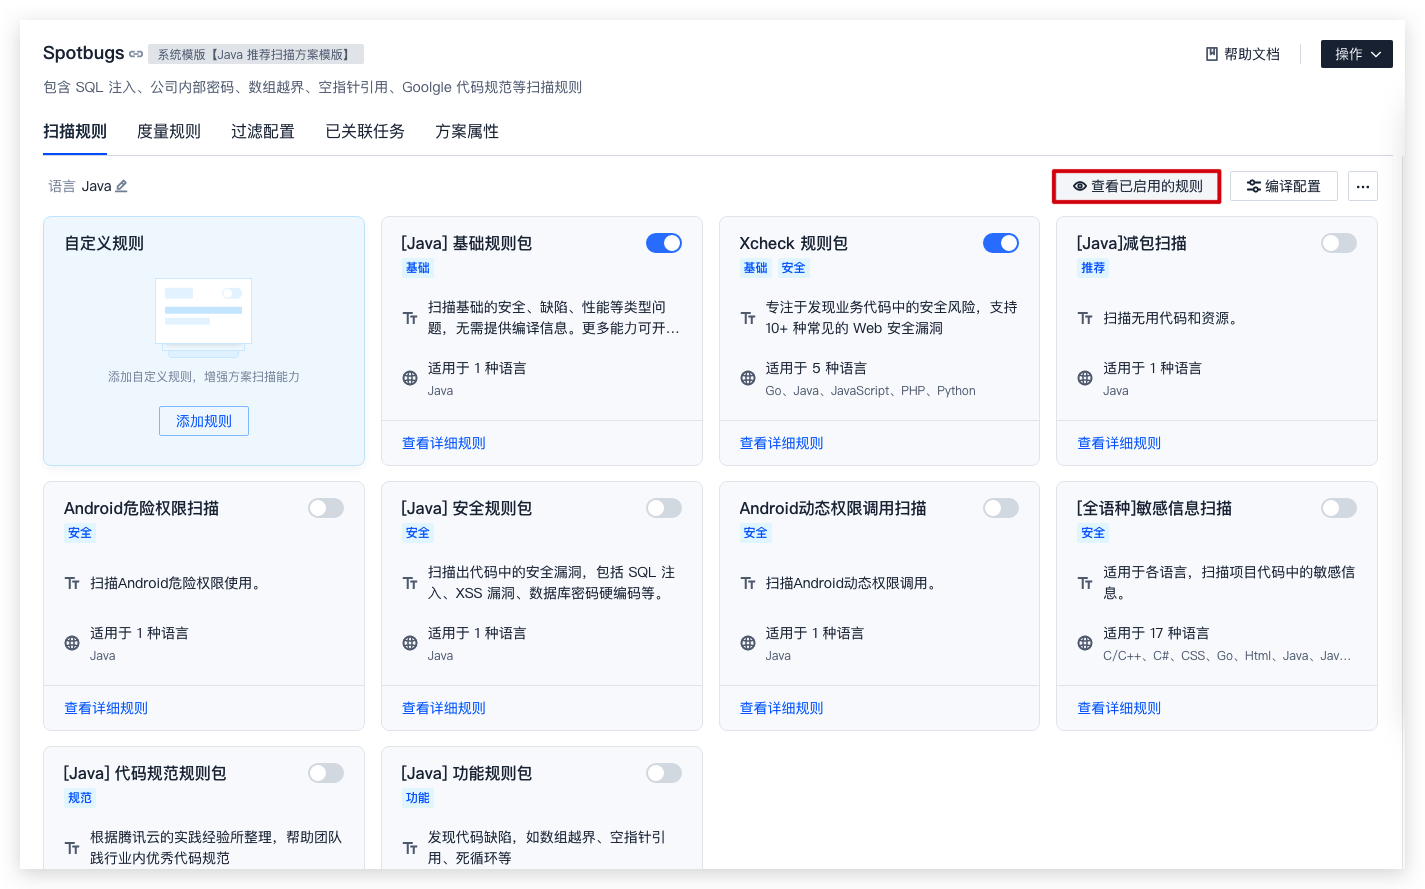The width and height of the screenshot is (1425, 889).
Task: Click the 基础 tag in [Java] 基础规则包
Action: coord(418,268)
